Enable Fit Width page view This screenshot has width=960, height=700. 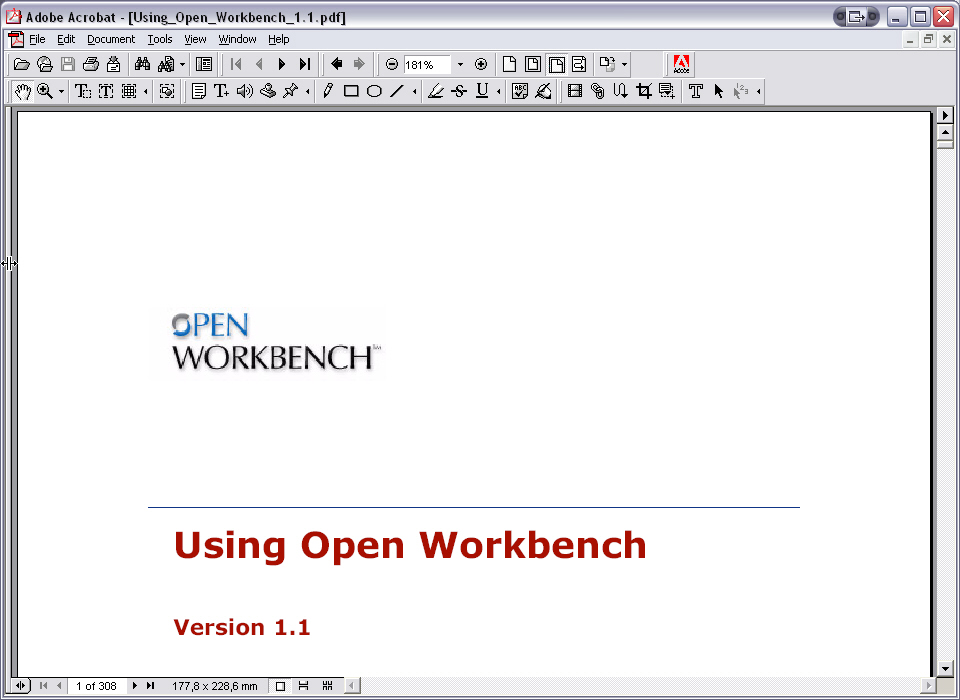[x=556, y=64]
